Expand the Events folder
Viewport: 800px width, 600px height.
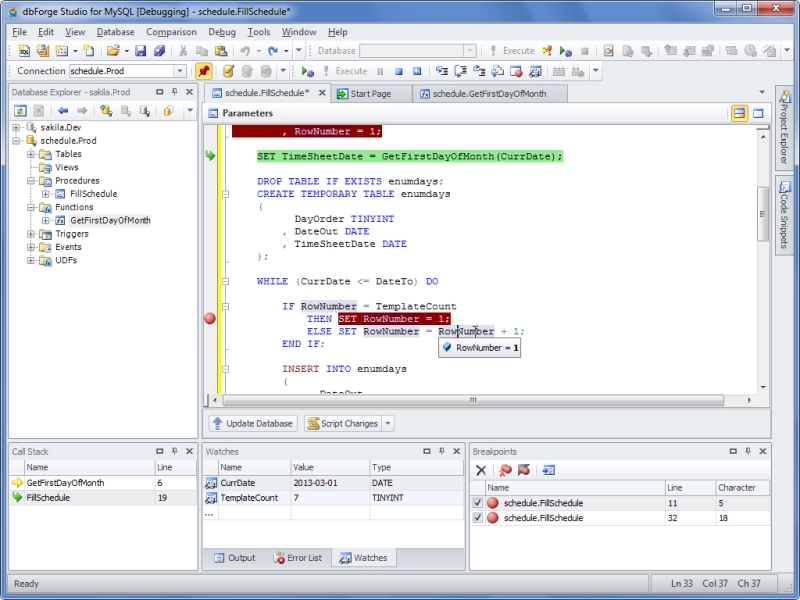31,246
